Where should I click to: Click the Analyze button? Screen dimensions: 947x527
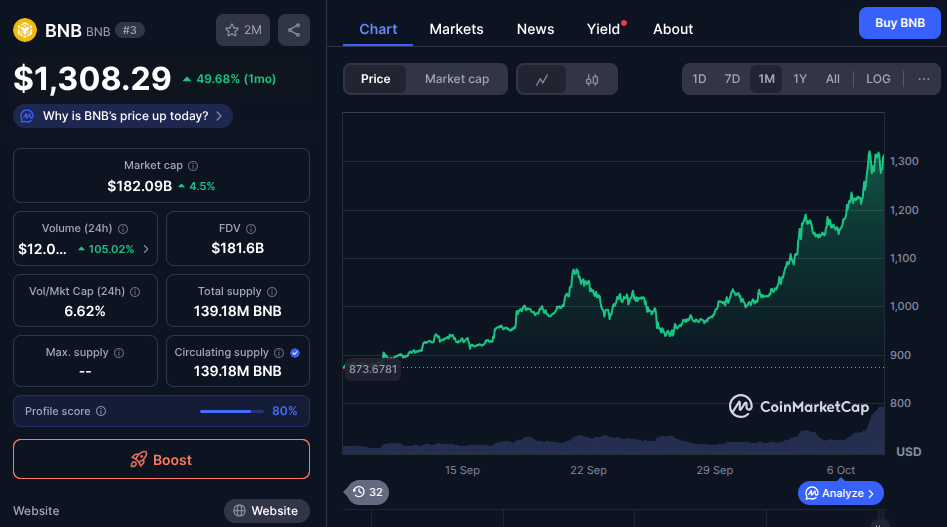coord(841,493)
